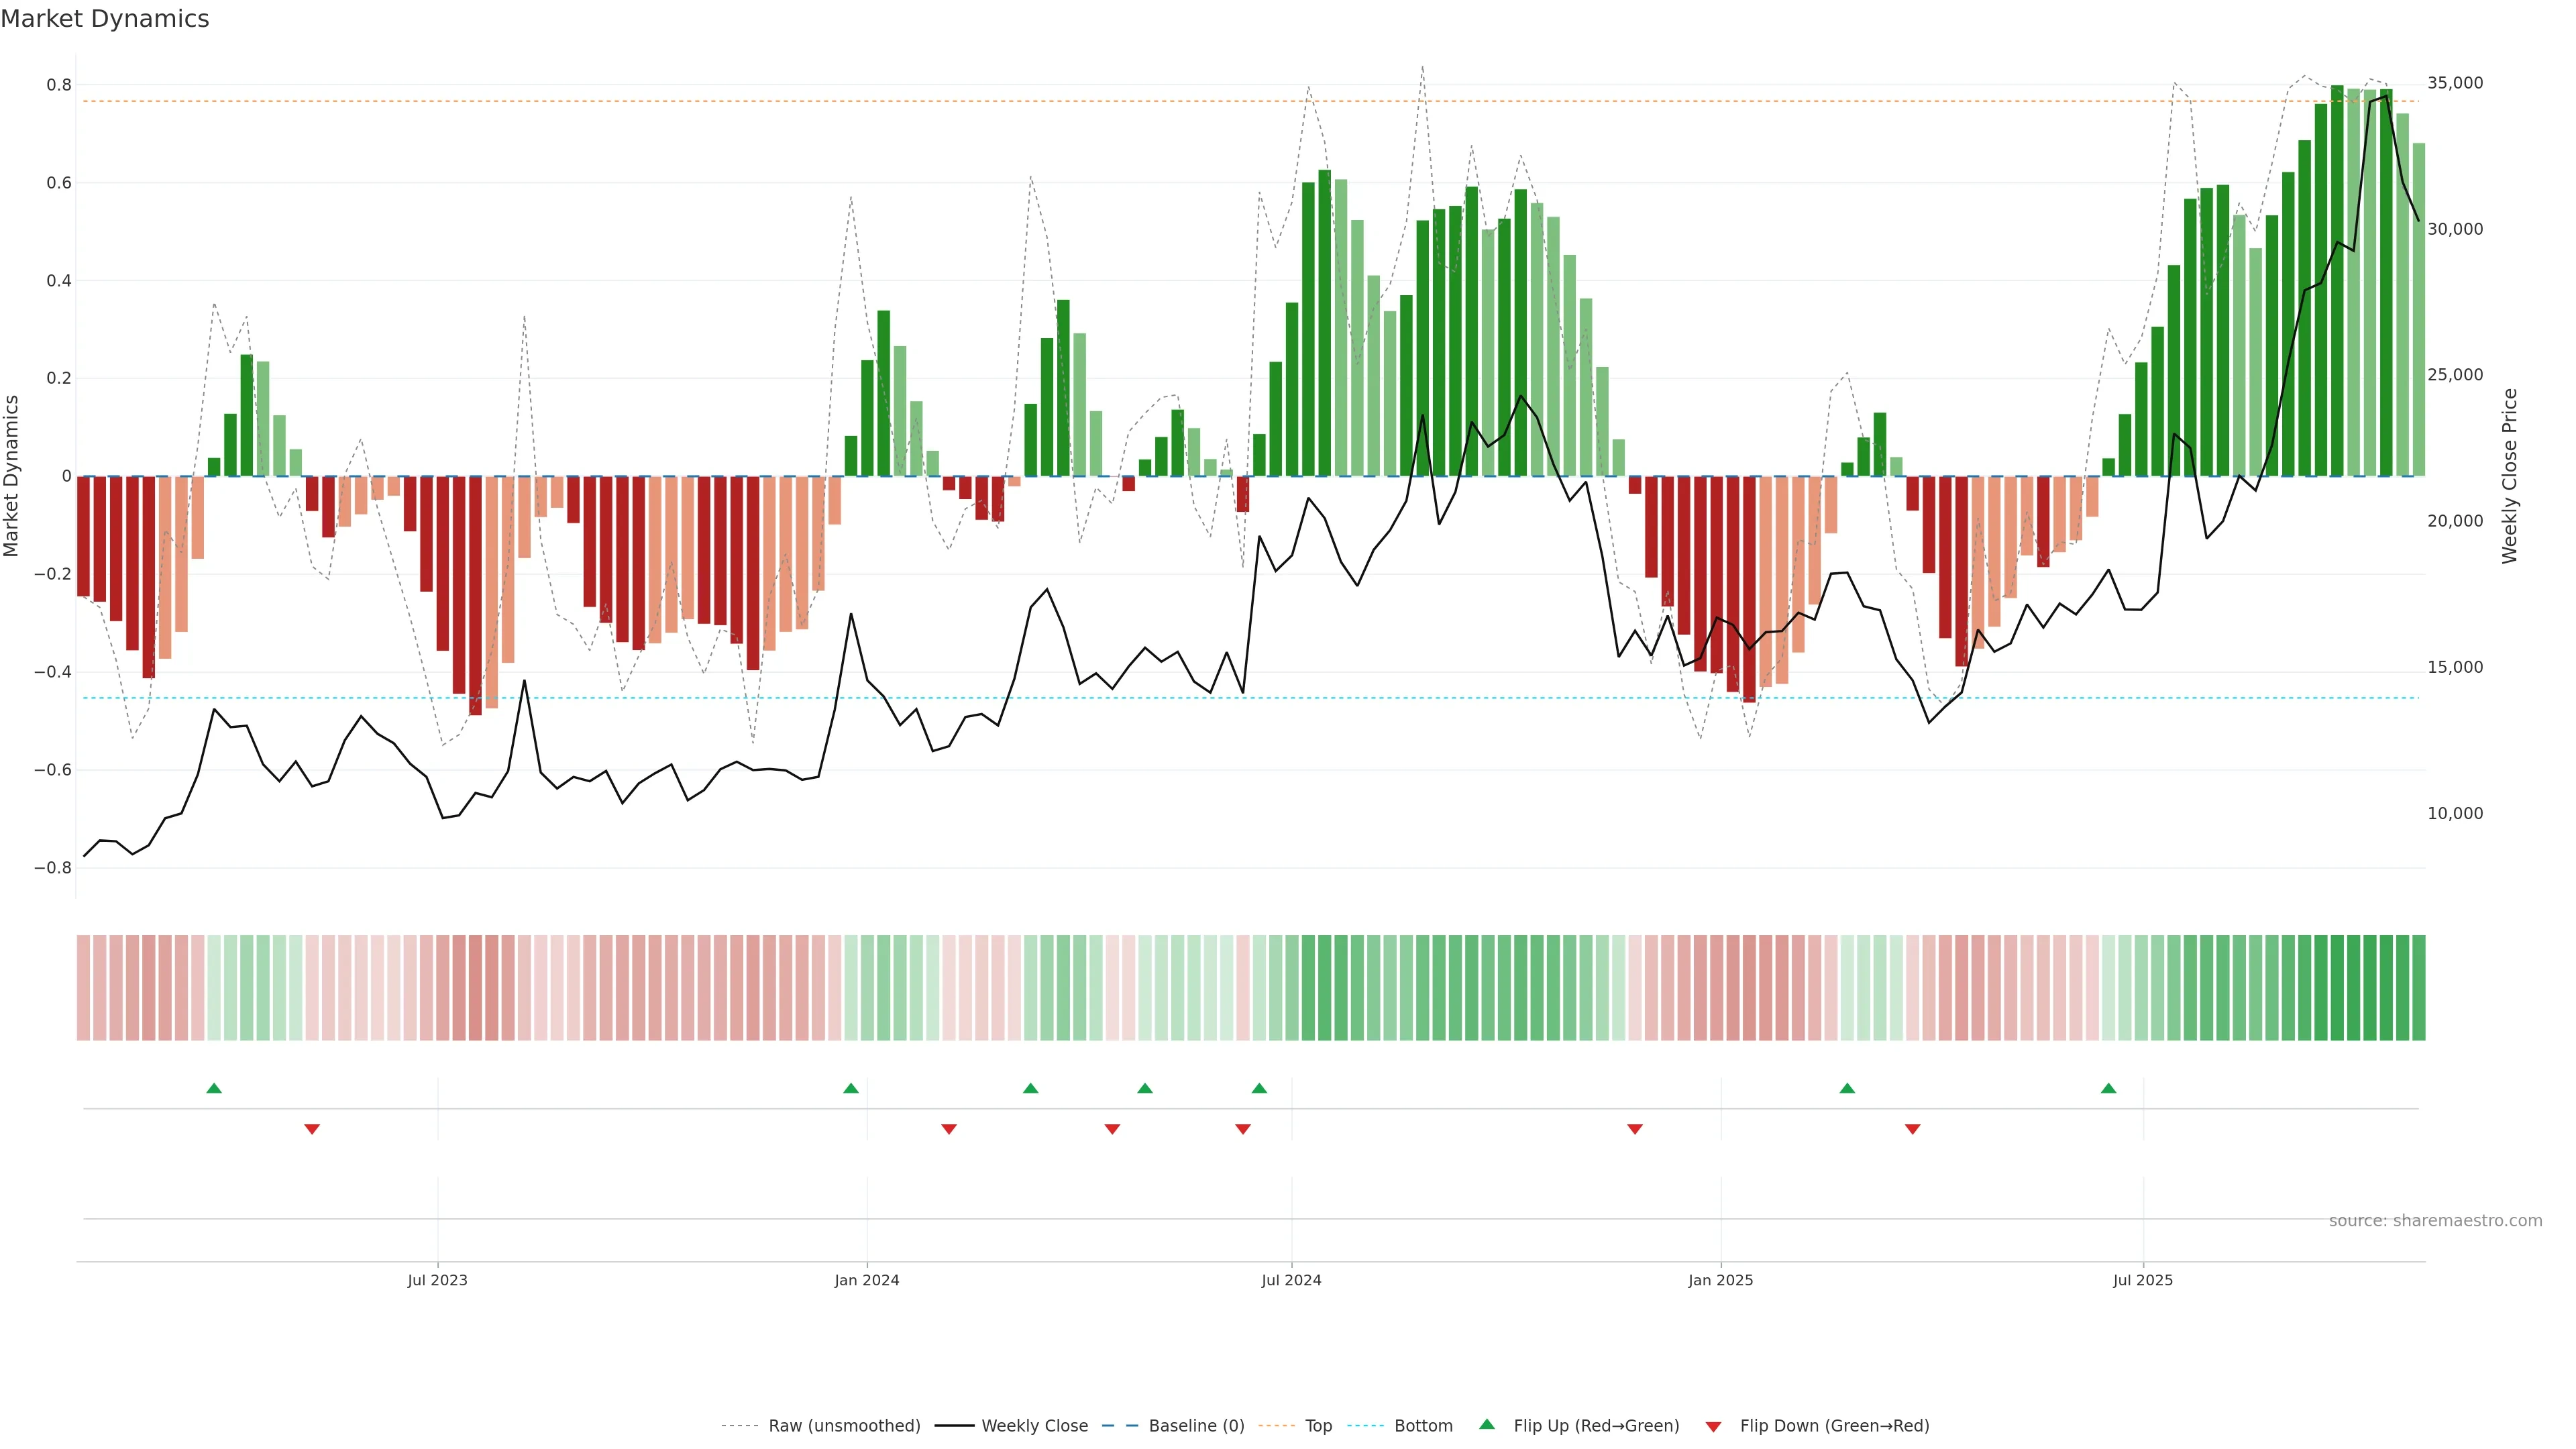Hide the Top threshold legend entry
Image resolution: width=2576 pixels, height=1449 pixels.
1318,1426
